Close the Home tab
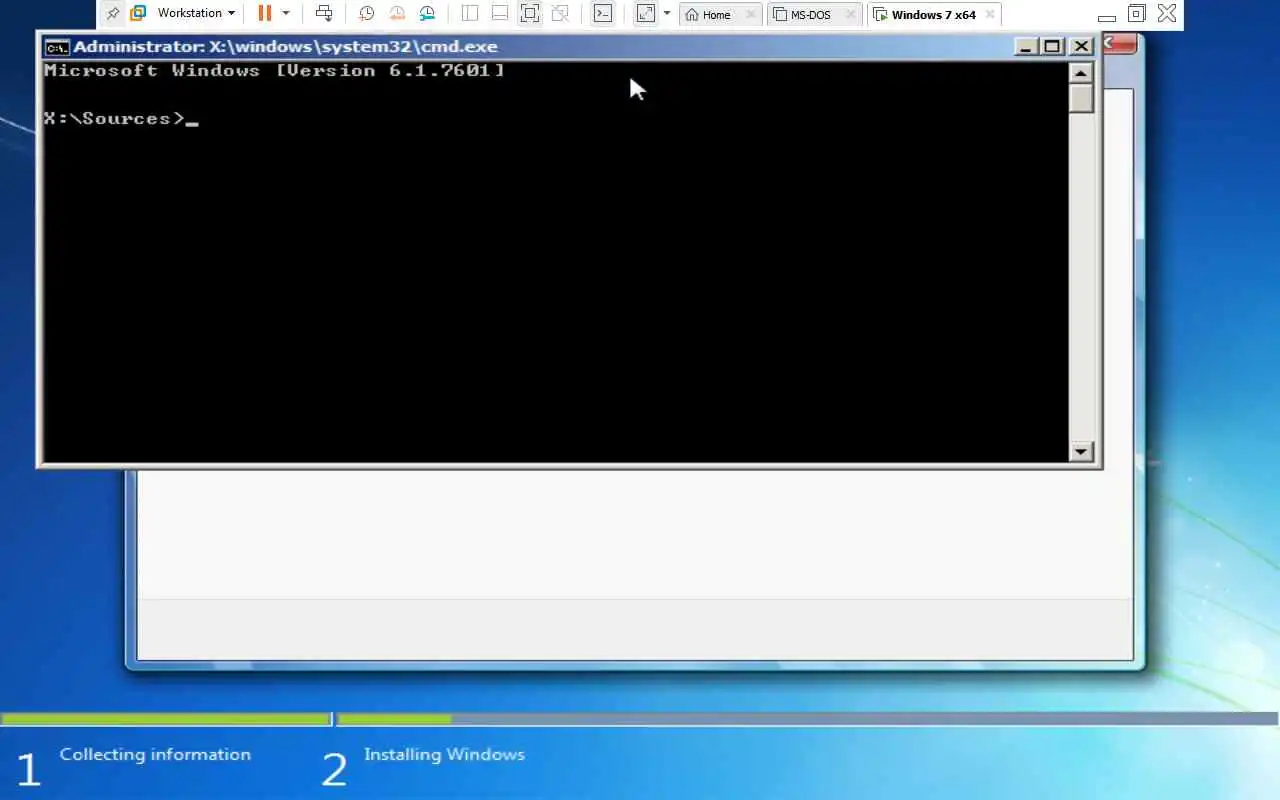Image resolution: width=1280 pixels, height=800 pixels. [x=751, y=15]
